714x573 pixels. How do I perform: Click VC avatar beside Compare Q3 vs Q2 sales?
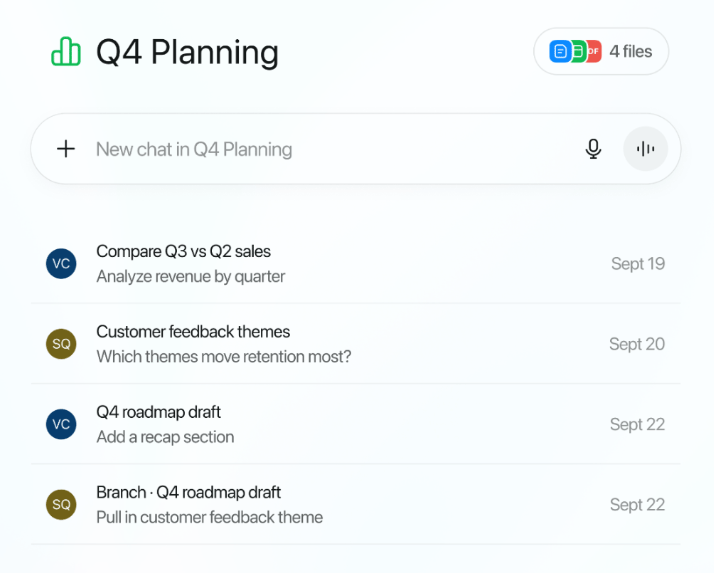pos(61,264)
